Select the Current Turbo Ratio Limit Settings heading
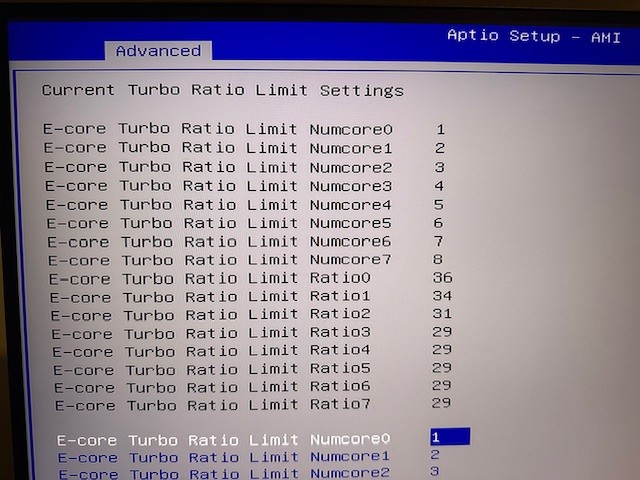640x480 pixels. pos(222,90)
